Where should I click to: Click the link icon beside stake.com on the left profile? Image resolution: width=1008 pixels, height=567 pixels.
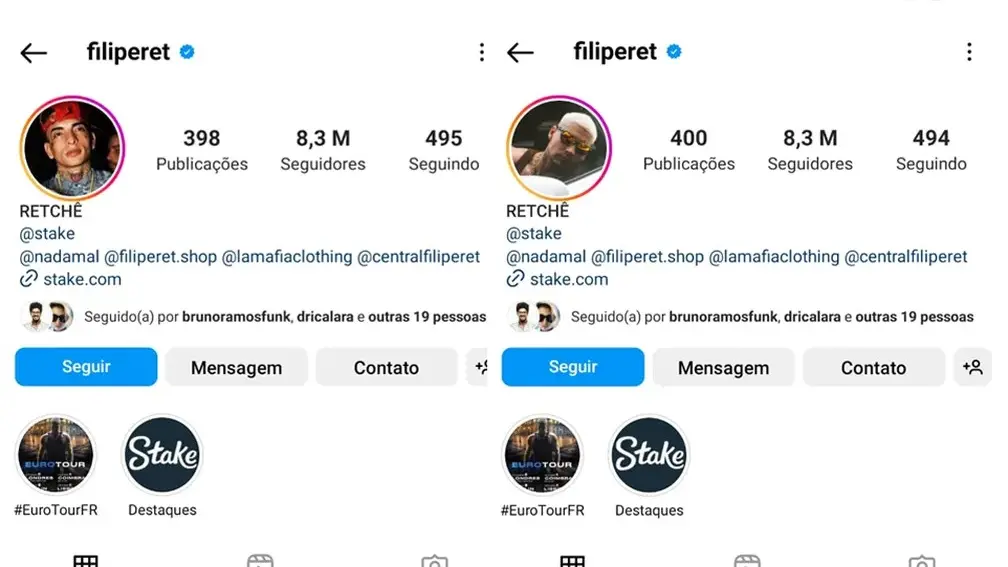coord(28,279)
